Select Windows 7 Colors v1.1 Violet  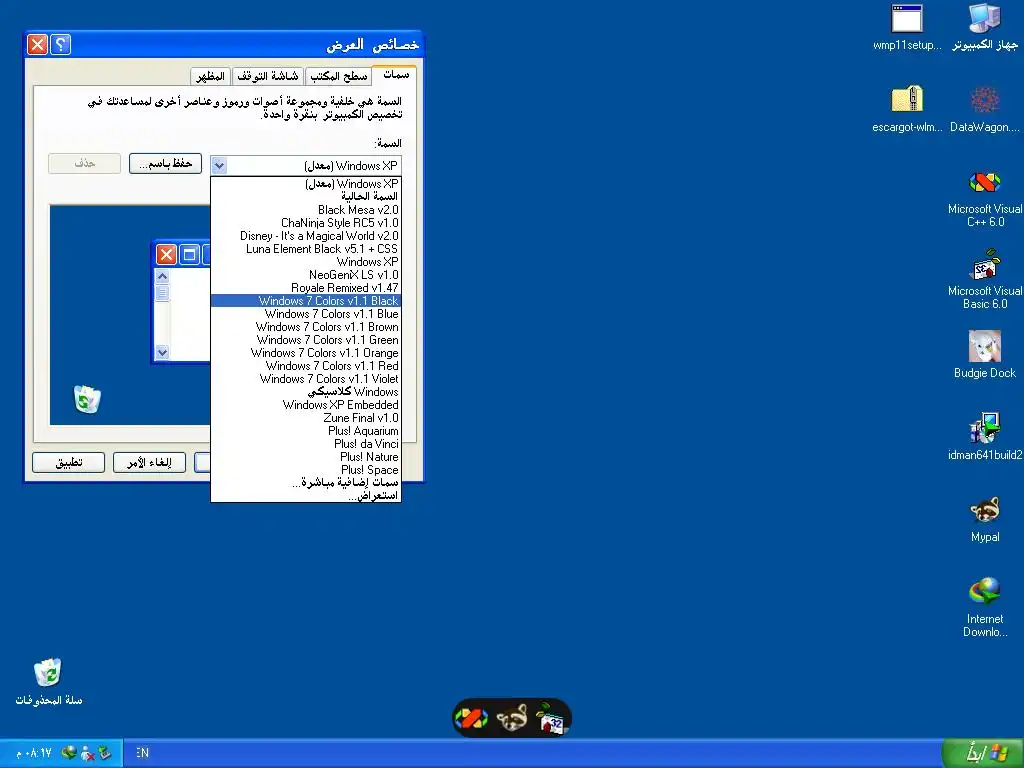306,379
